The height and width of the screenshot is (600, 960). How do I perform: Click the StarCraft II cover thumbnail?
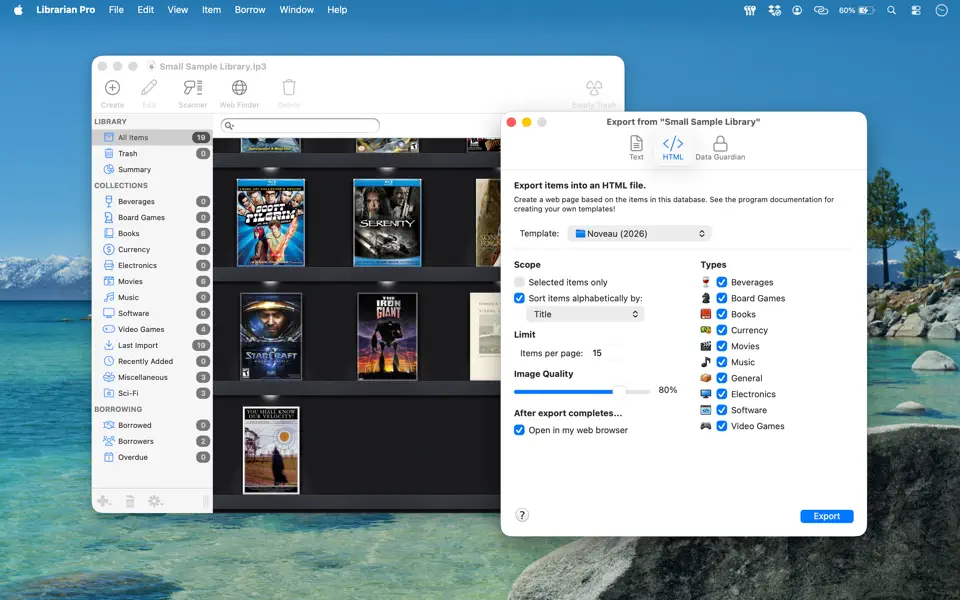click(271, 338)
